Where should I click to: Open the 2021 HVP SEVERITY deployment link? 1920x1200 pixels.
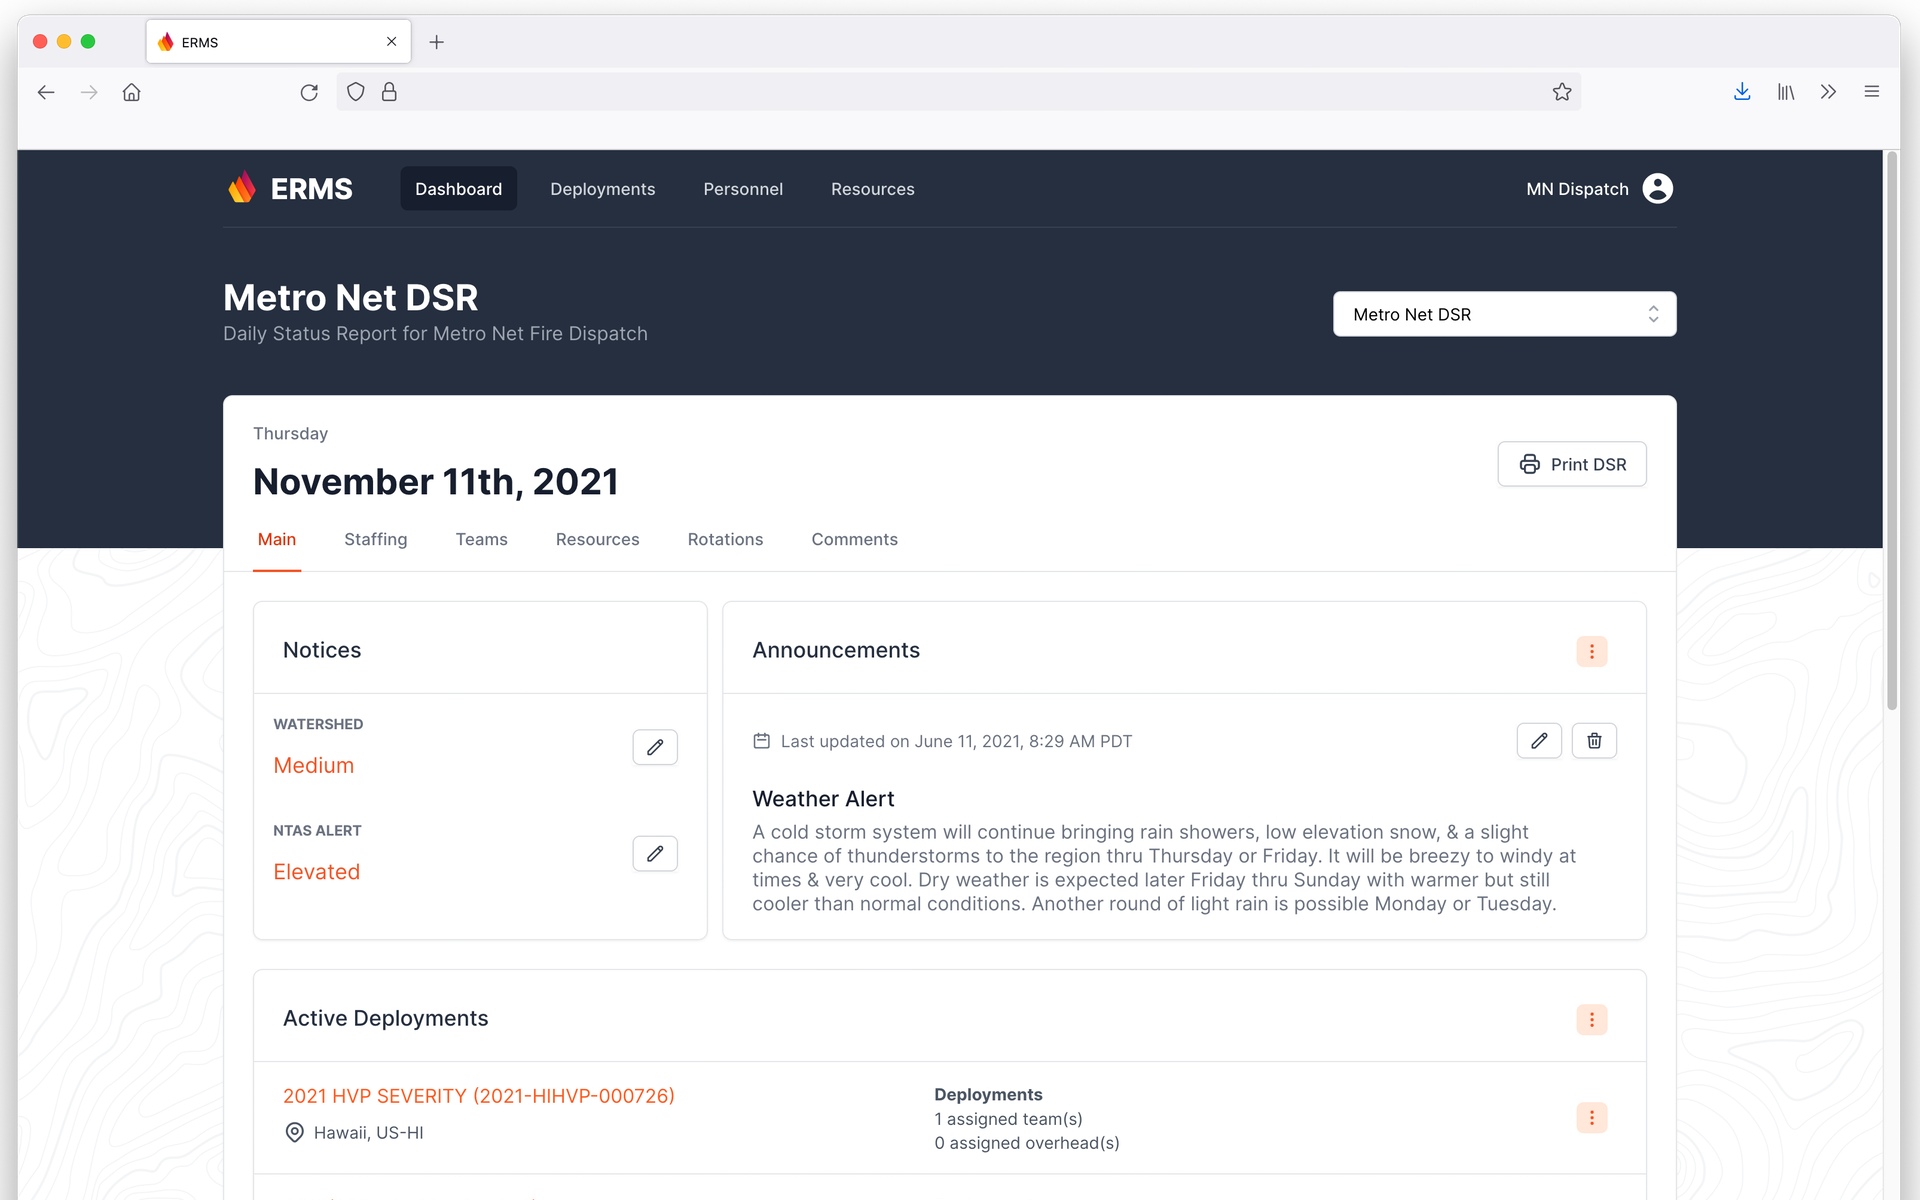tap(479, 1096)
